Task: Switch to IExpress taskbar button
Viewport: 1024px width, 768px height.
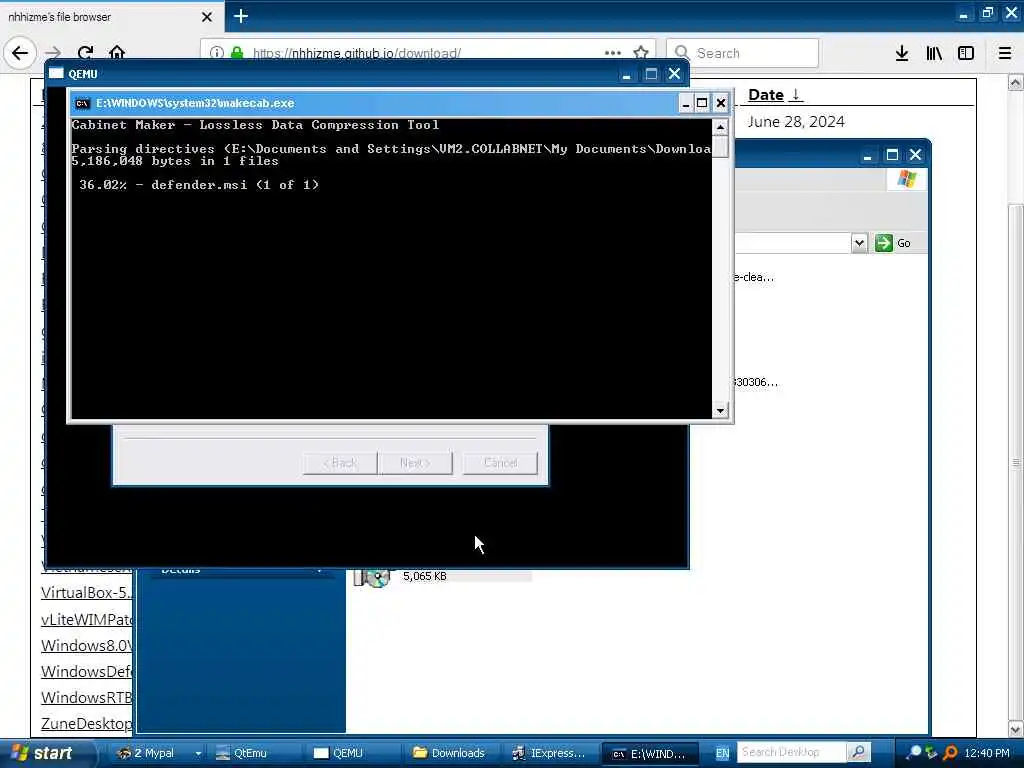Action: click(549, 753)
